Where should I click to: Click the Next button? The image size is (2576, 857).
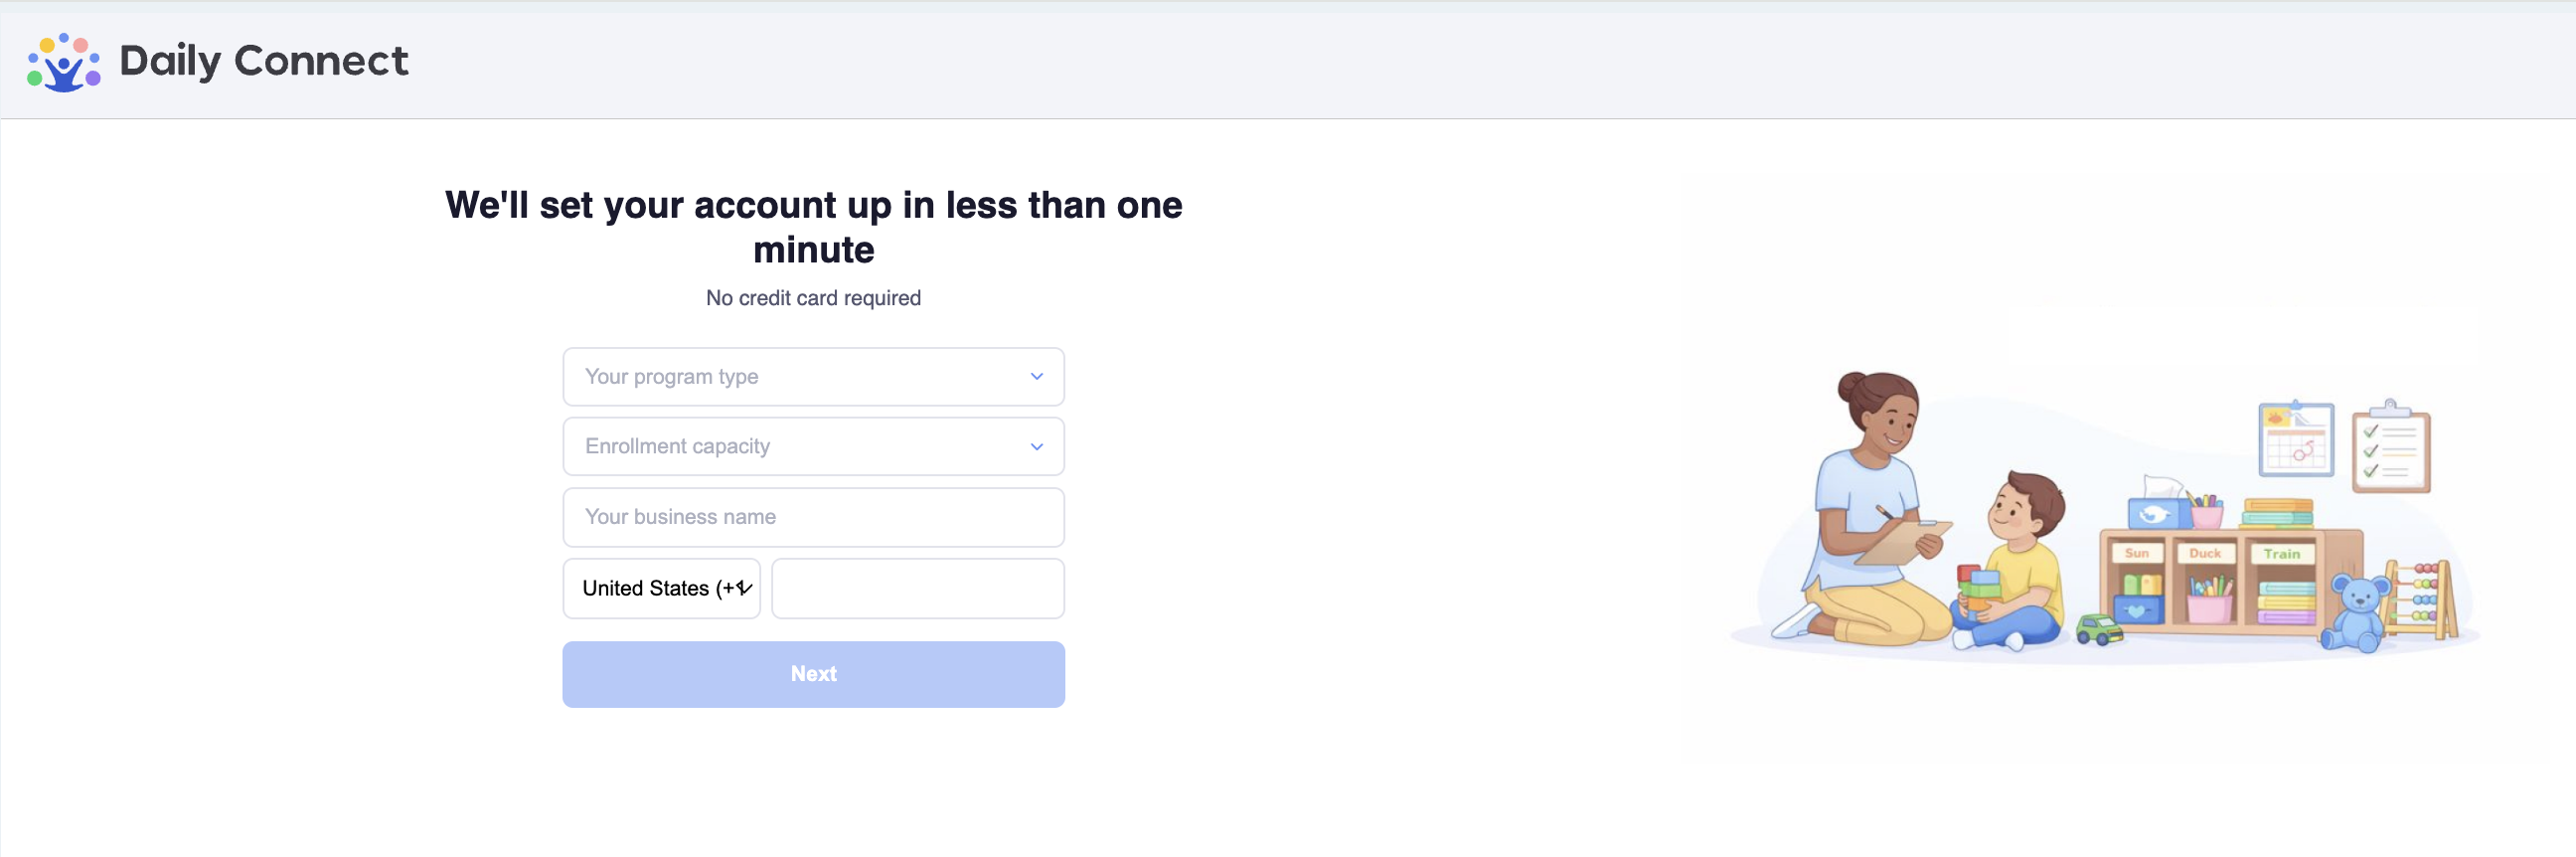(x=813, y=674)
